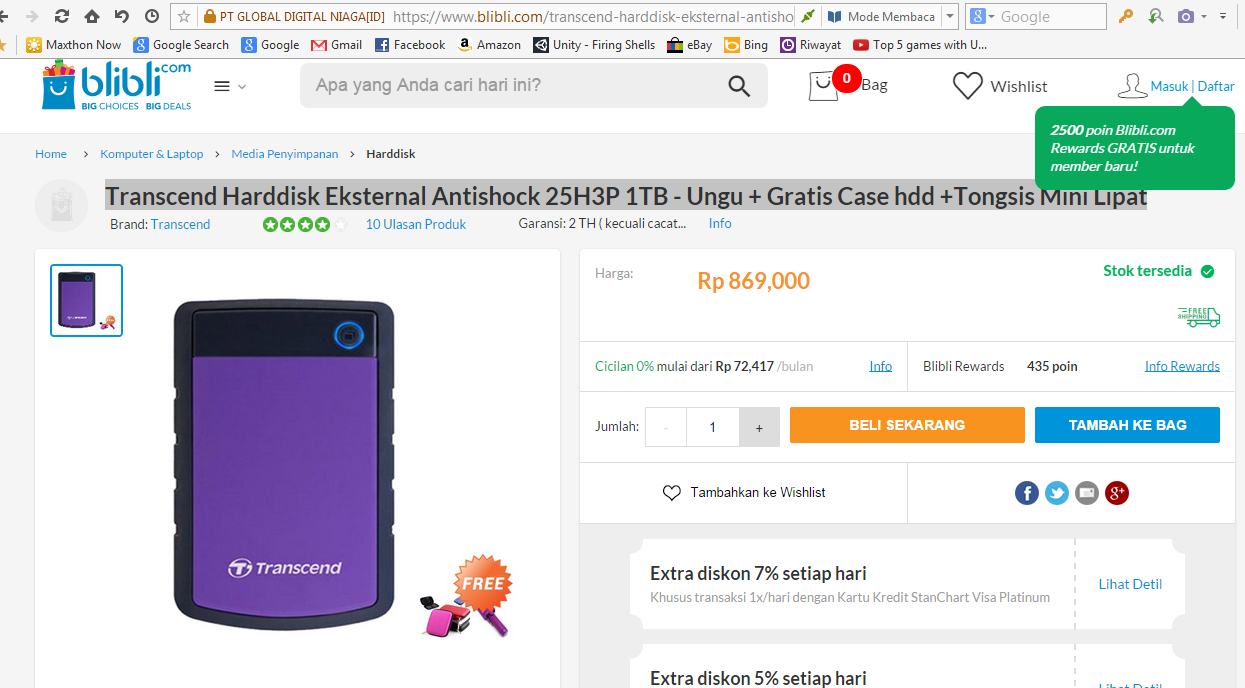Open Amazon bookmark

(489, 45)
